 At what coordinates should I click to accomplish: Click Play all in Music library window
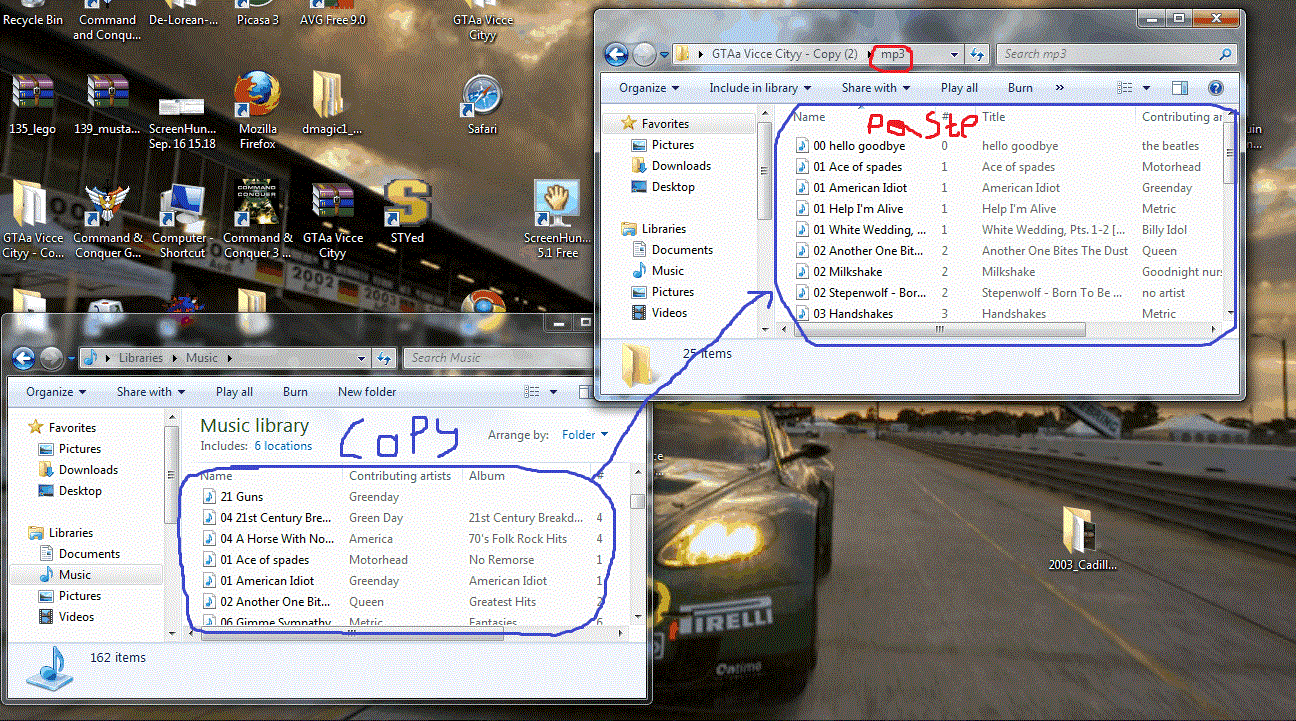pyautogui.click(x=234, y=392)
